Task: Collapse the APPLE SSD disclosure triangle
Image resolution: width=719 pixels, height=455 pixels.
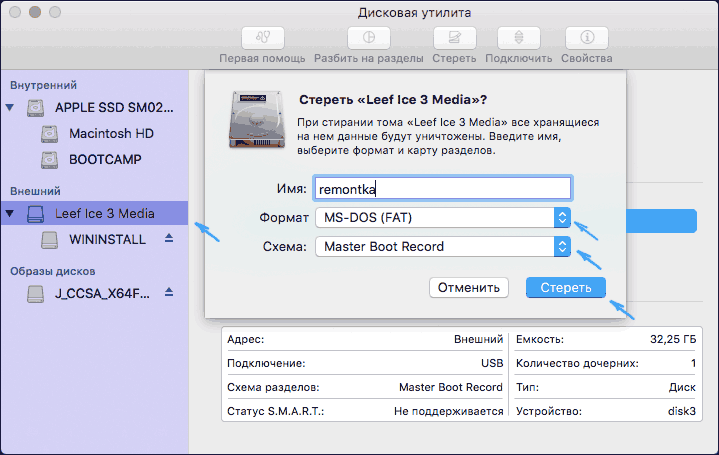Action: tap(11, 107)
